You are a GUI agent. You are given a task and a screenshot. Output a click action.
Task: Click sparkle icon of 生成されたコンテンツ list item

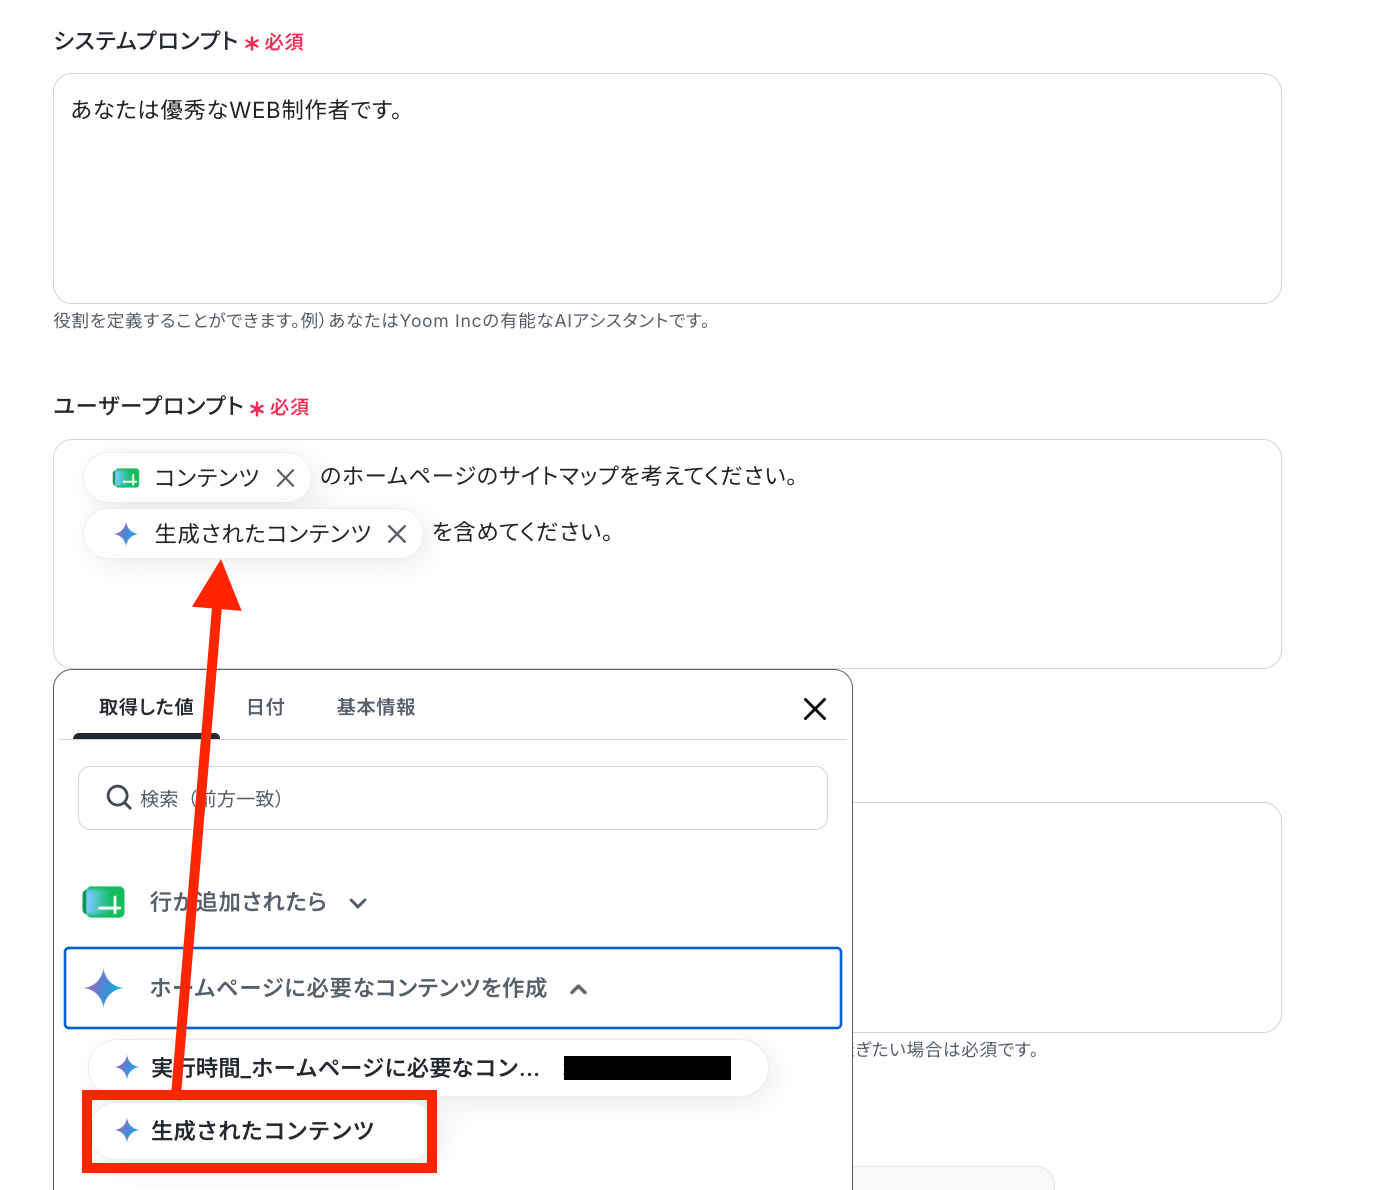tap(127, 1130)
